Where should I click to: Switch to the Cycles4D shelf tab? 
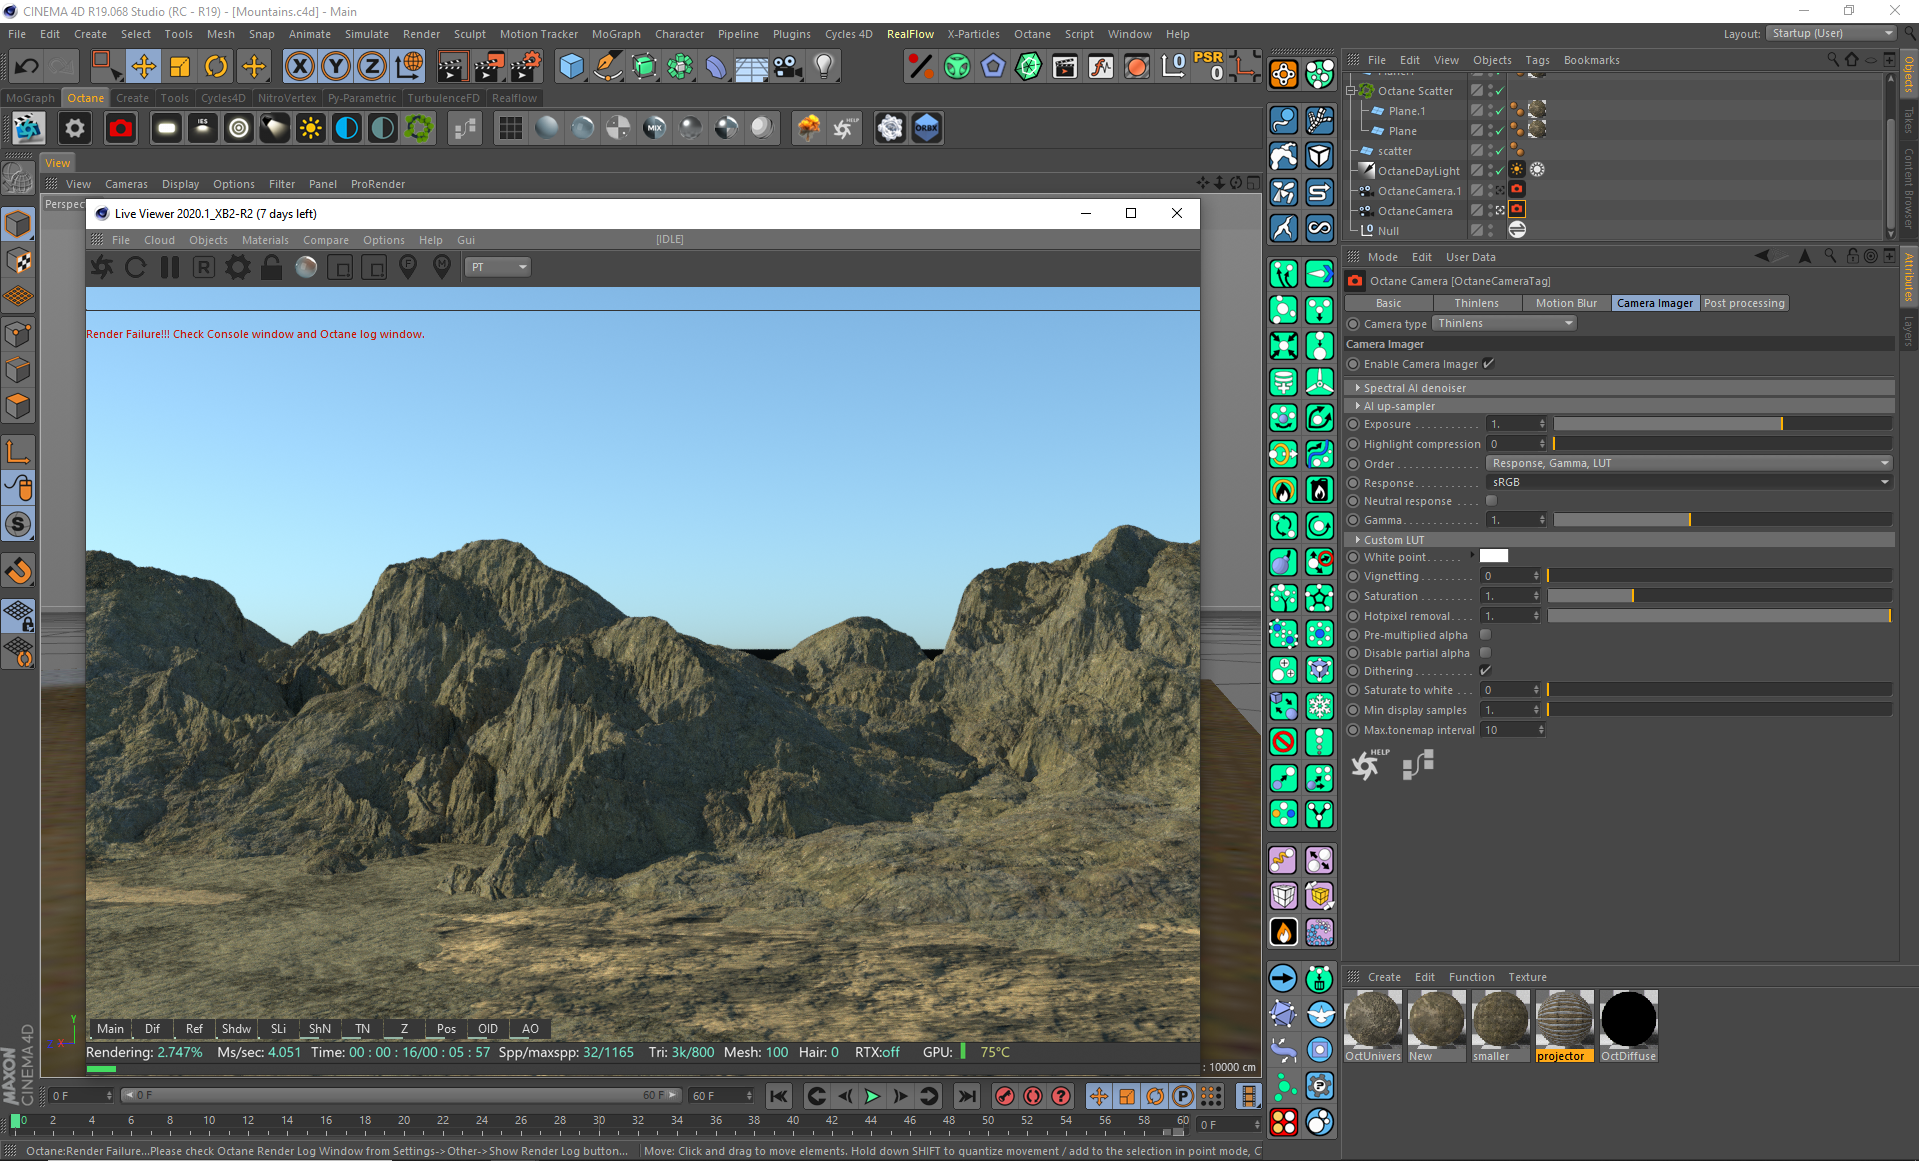click(223, 98)
